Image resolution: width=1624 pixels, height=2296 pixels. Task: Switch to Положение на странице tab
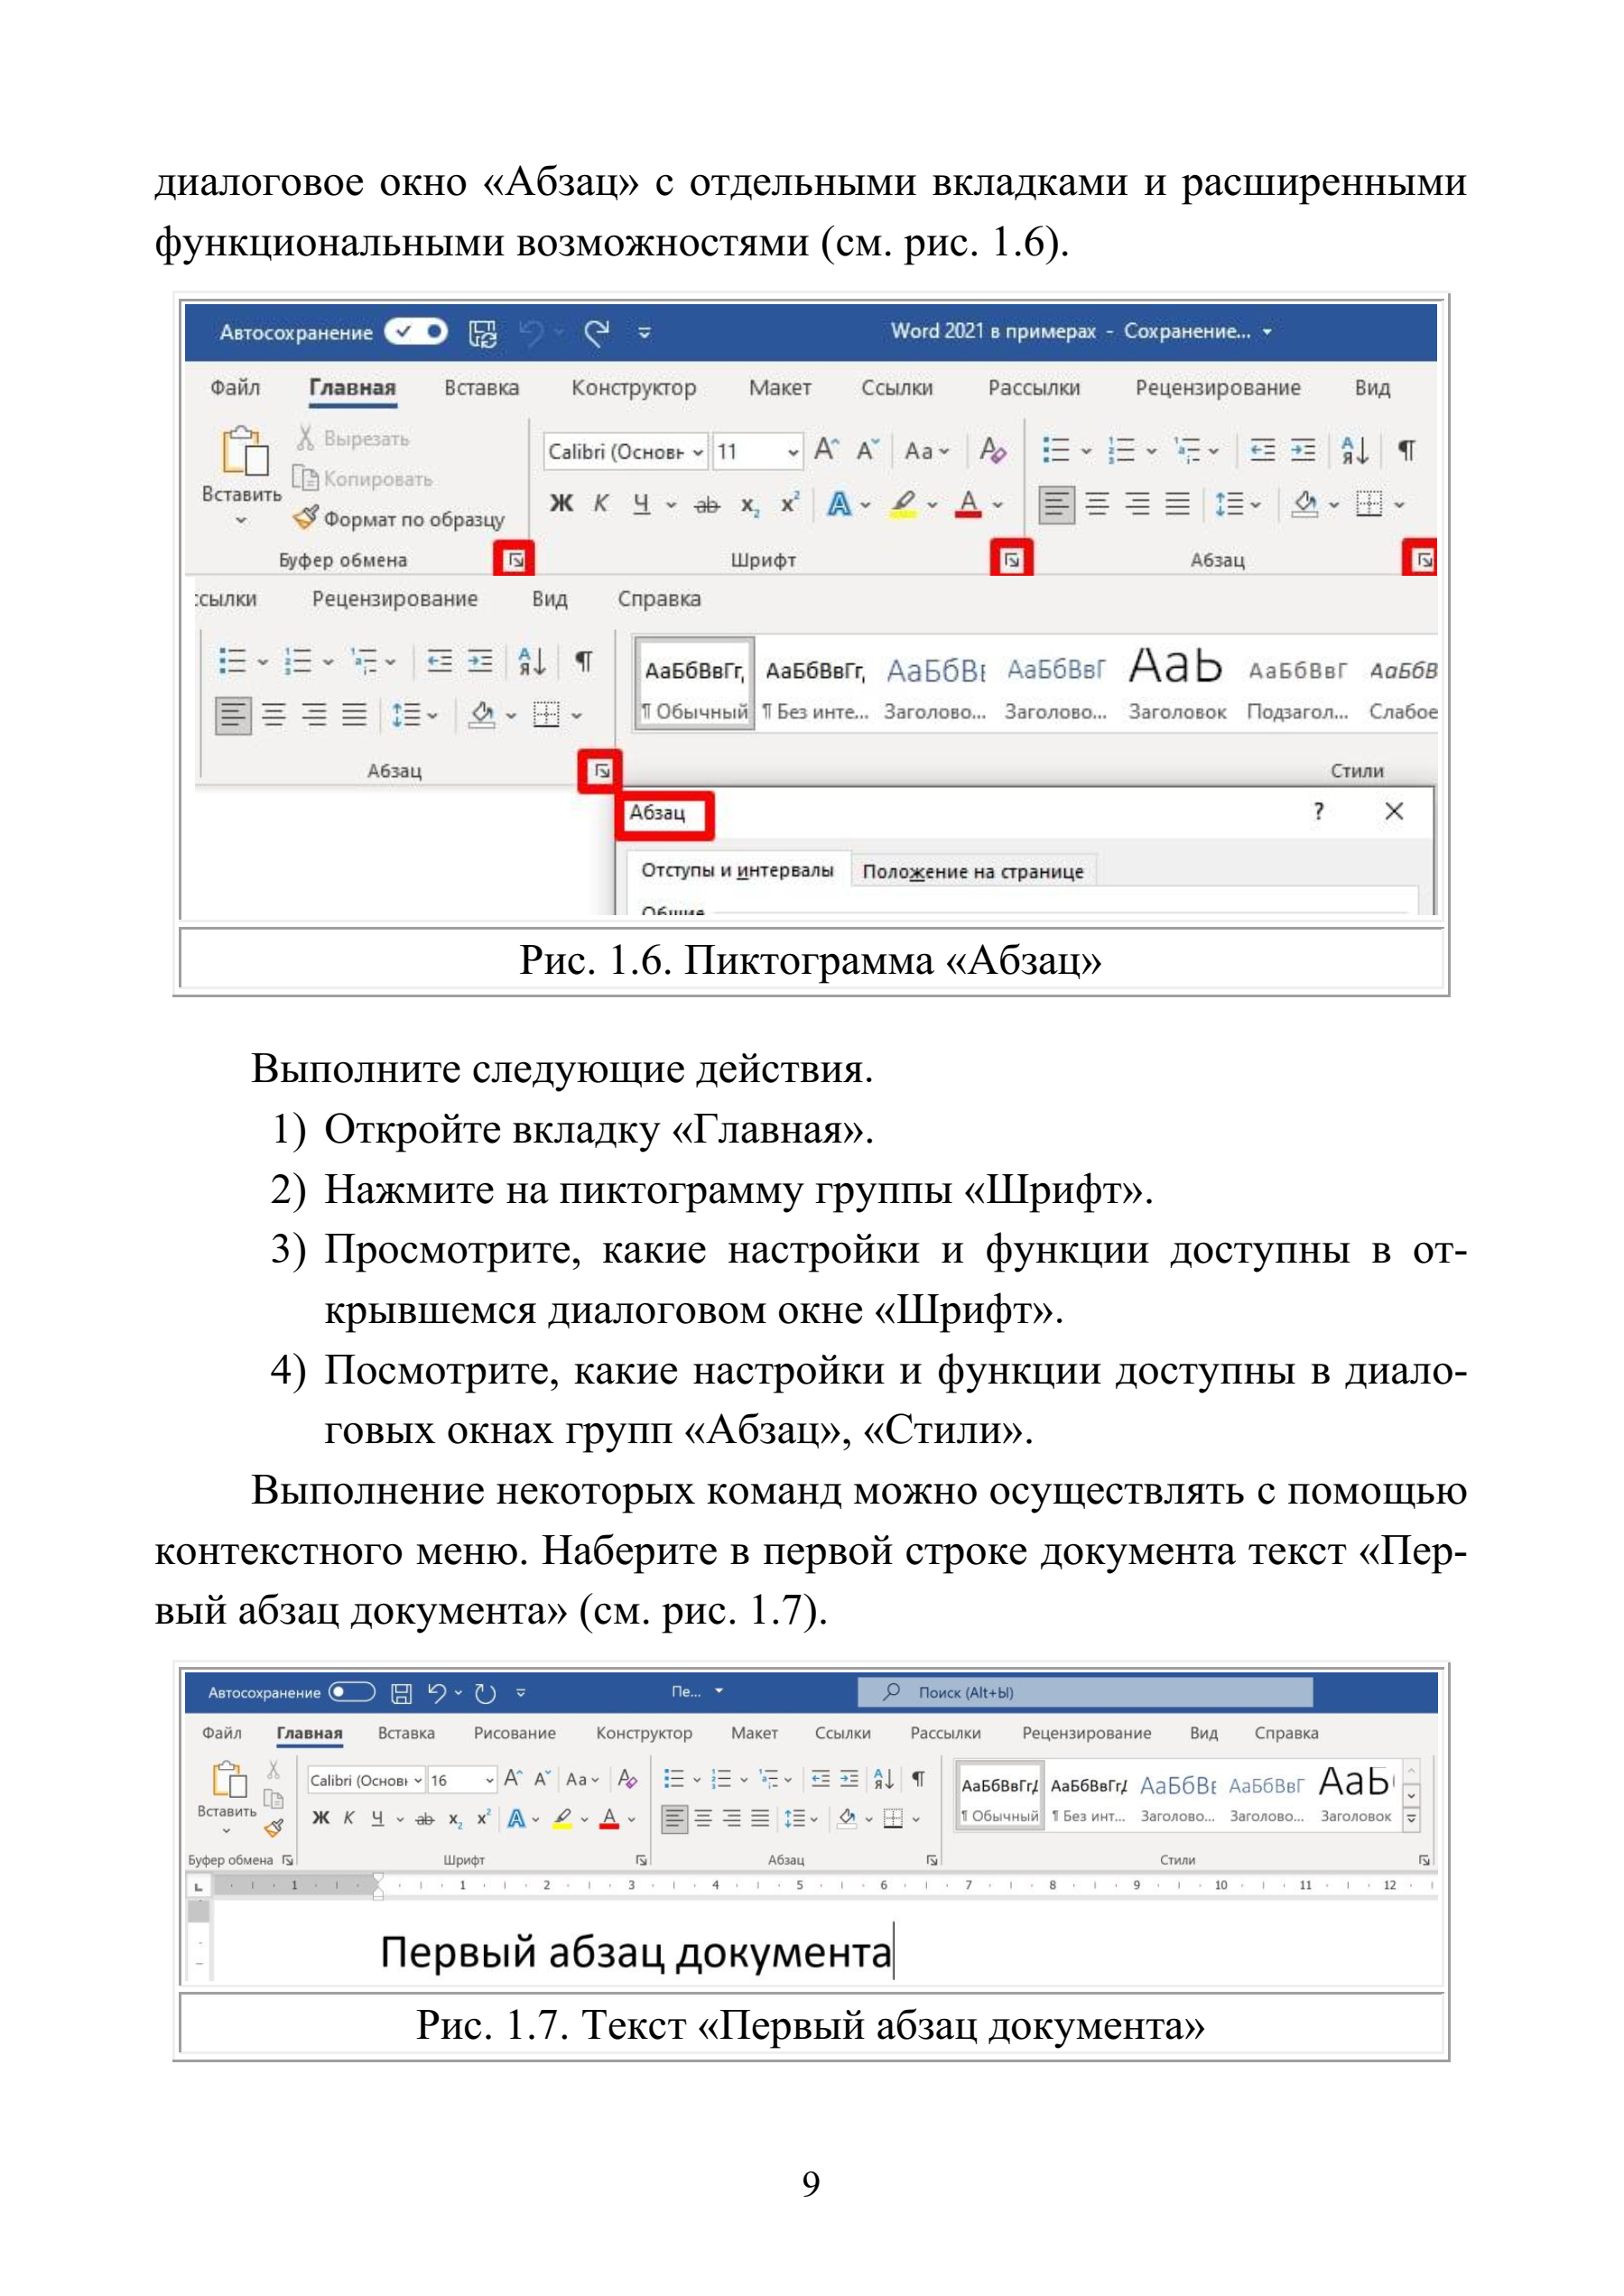tap(973, 871)
